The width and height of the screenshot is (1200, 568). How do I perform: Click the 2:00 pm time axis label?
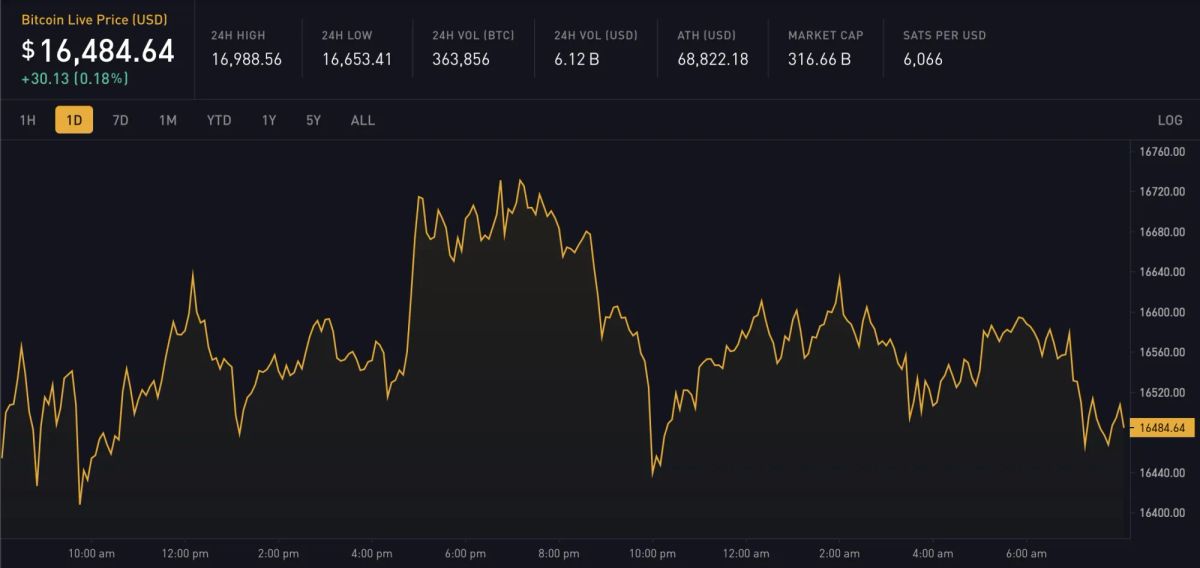[278, 553]
